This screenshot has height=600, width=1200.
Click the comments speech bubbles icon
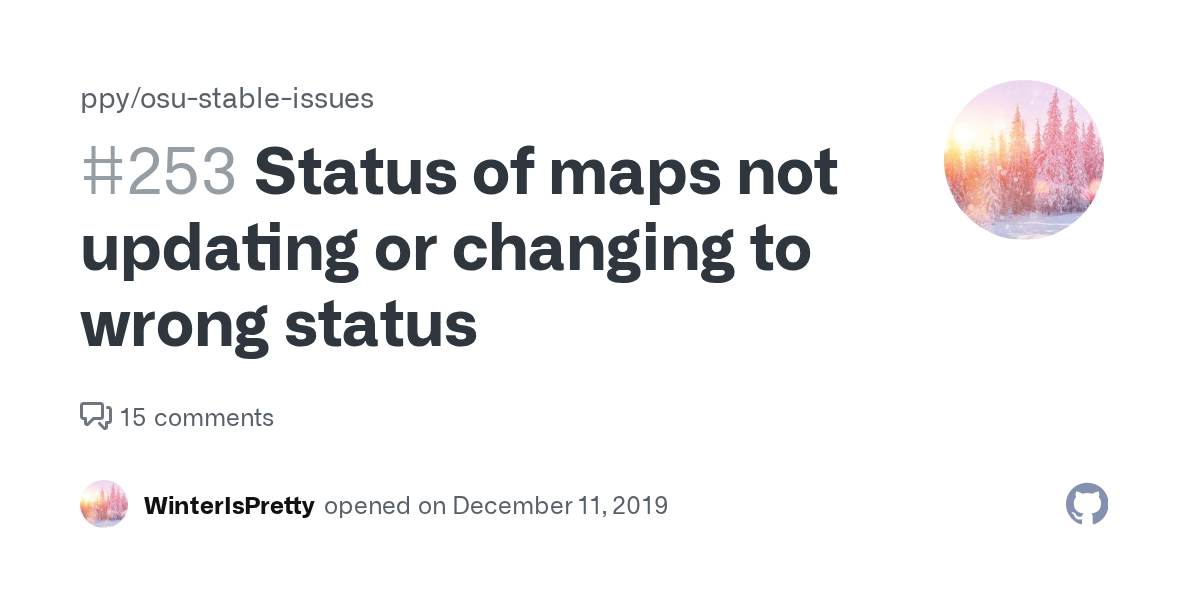click(x=95, y=416)
